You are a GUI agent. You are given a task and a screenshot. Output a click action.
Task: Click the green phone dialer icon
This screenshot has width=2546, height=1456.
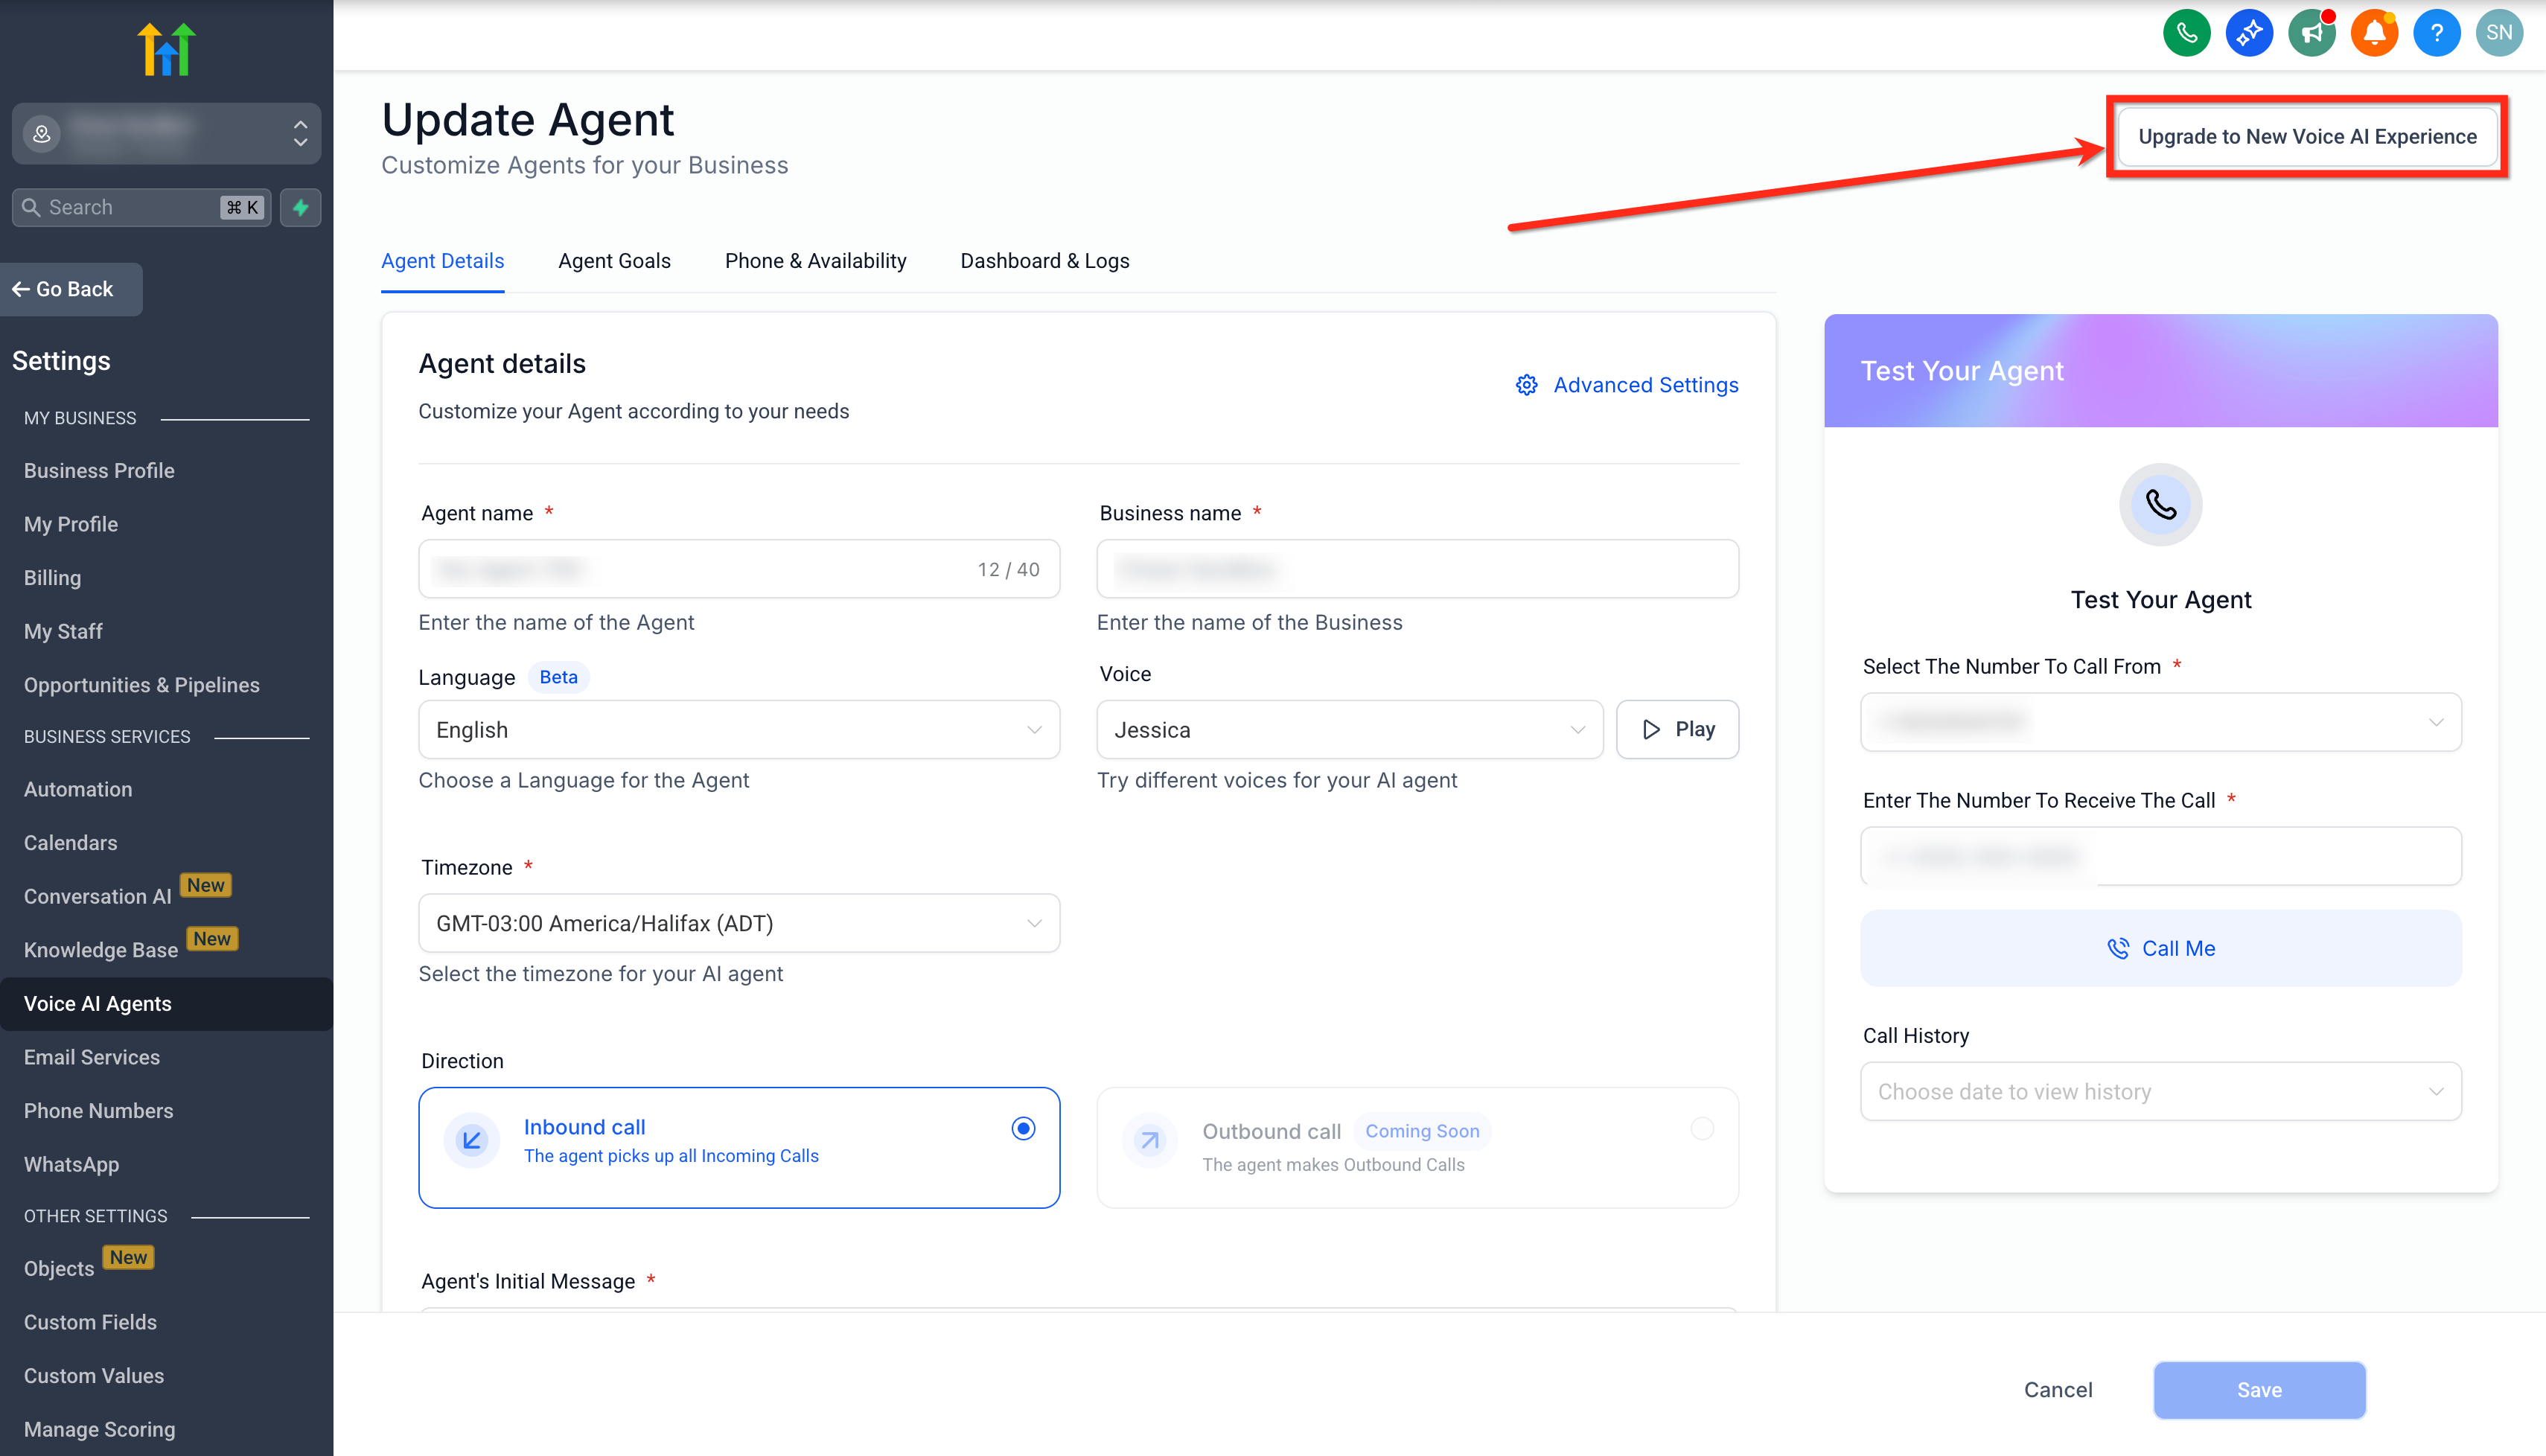click(2186, 33)
